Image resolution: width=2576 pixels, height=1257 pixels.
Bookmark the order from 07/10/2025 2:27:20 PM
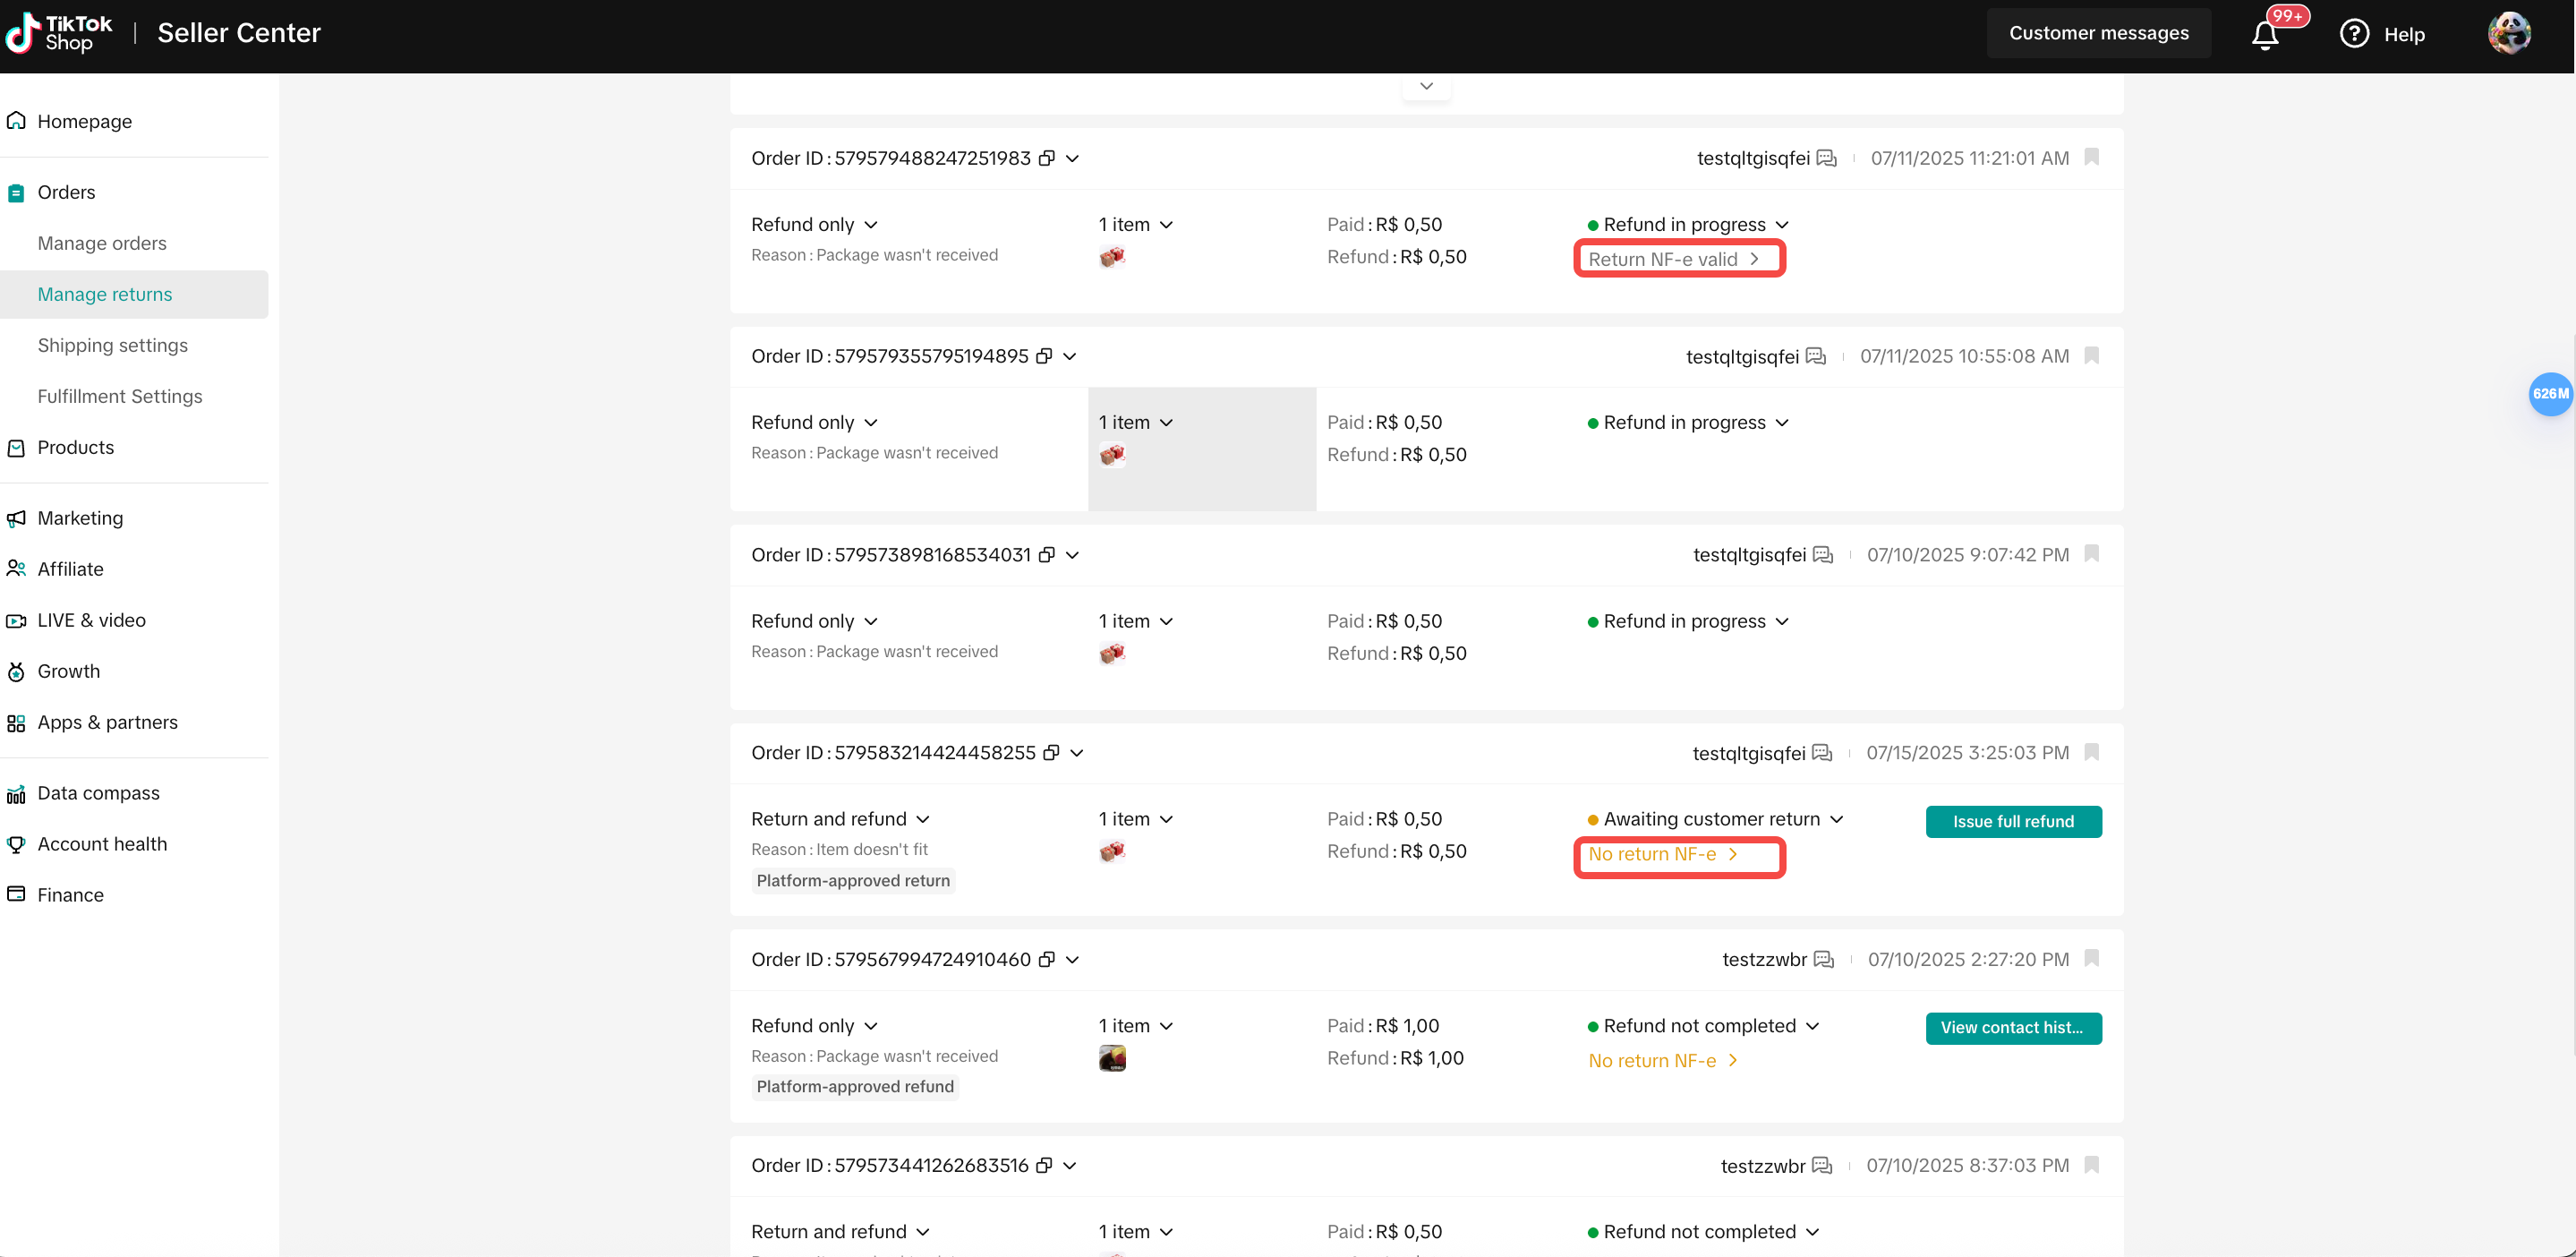pyautogui.click(x=2091, y=959)
